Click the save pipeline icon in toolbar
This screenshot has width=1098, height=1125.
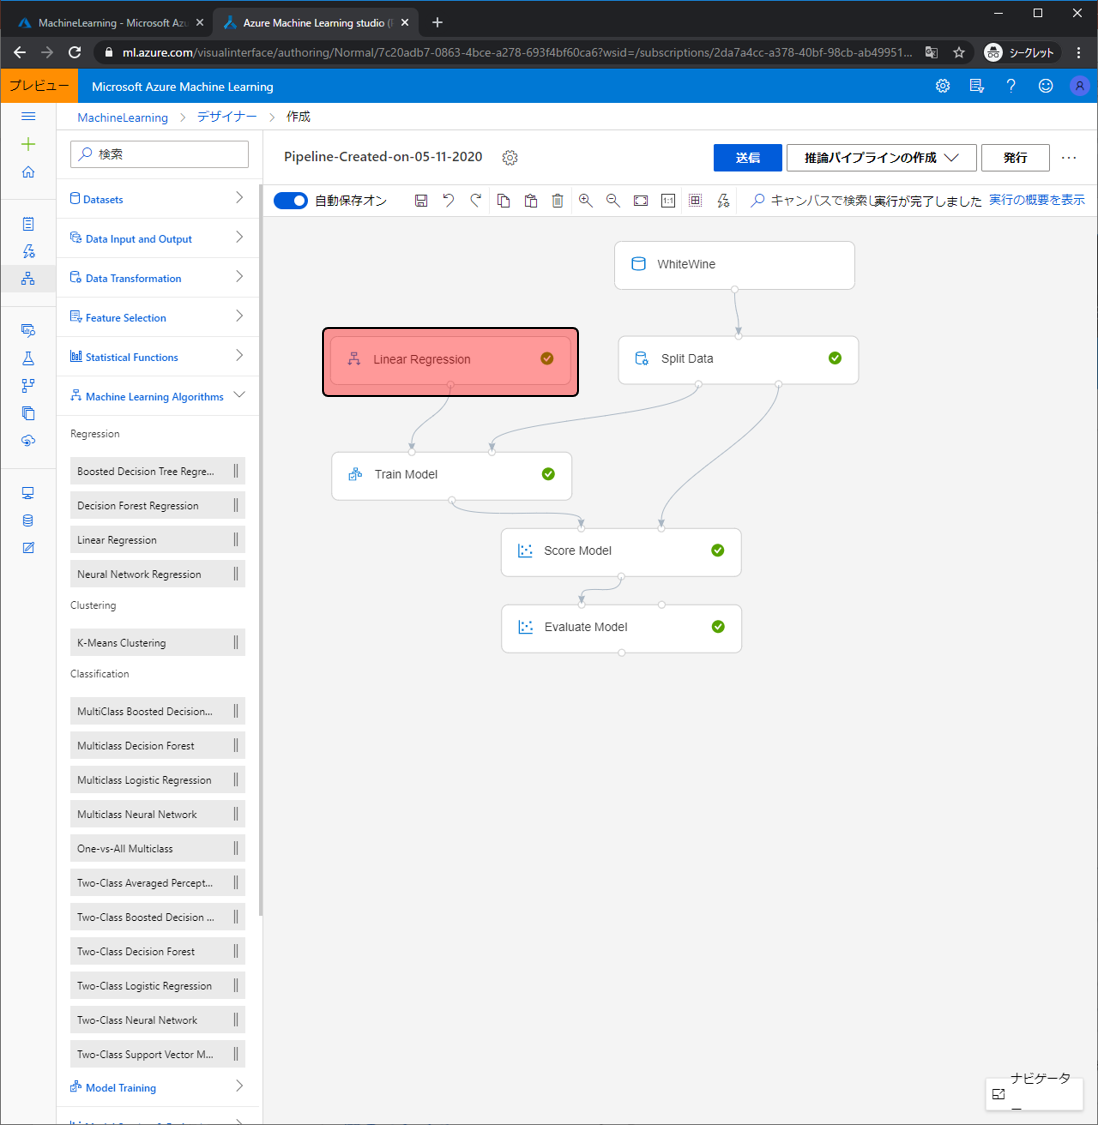(421, 201)
